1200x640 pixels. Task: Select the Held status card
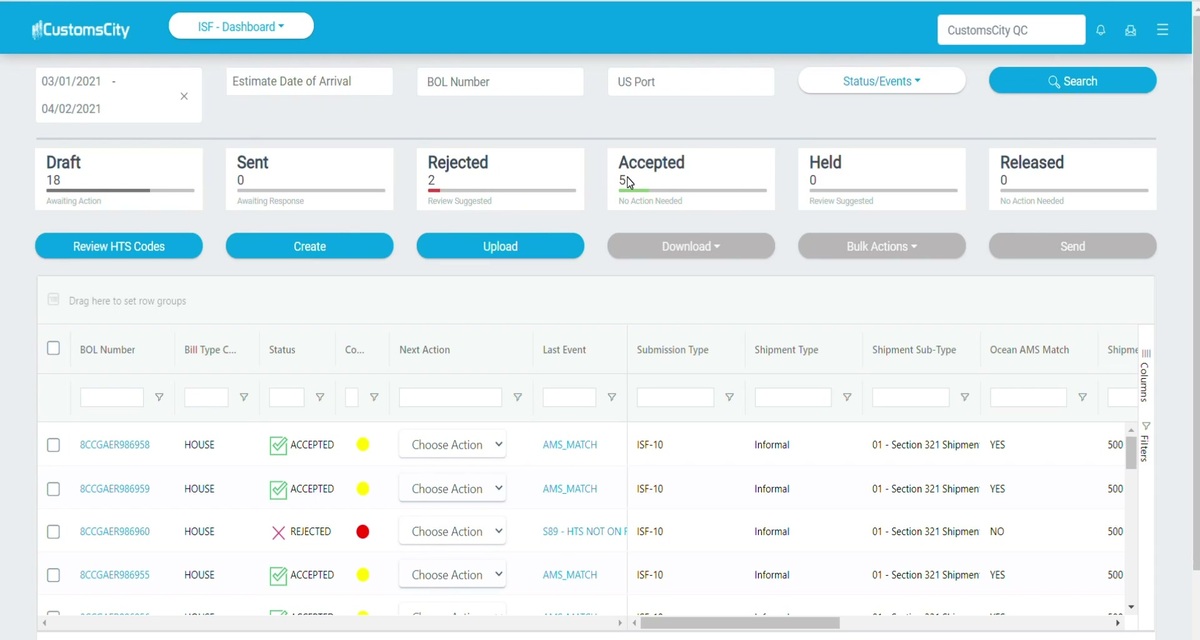pyautogui.click(x=882, y=180)
